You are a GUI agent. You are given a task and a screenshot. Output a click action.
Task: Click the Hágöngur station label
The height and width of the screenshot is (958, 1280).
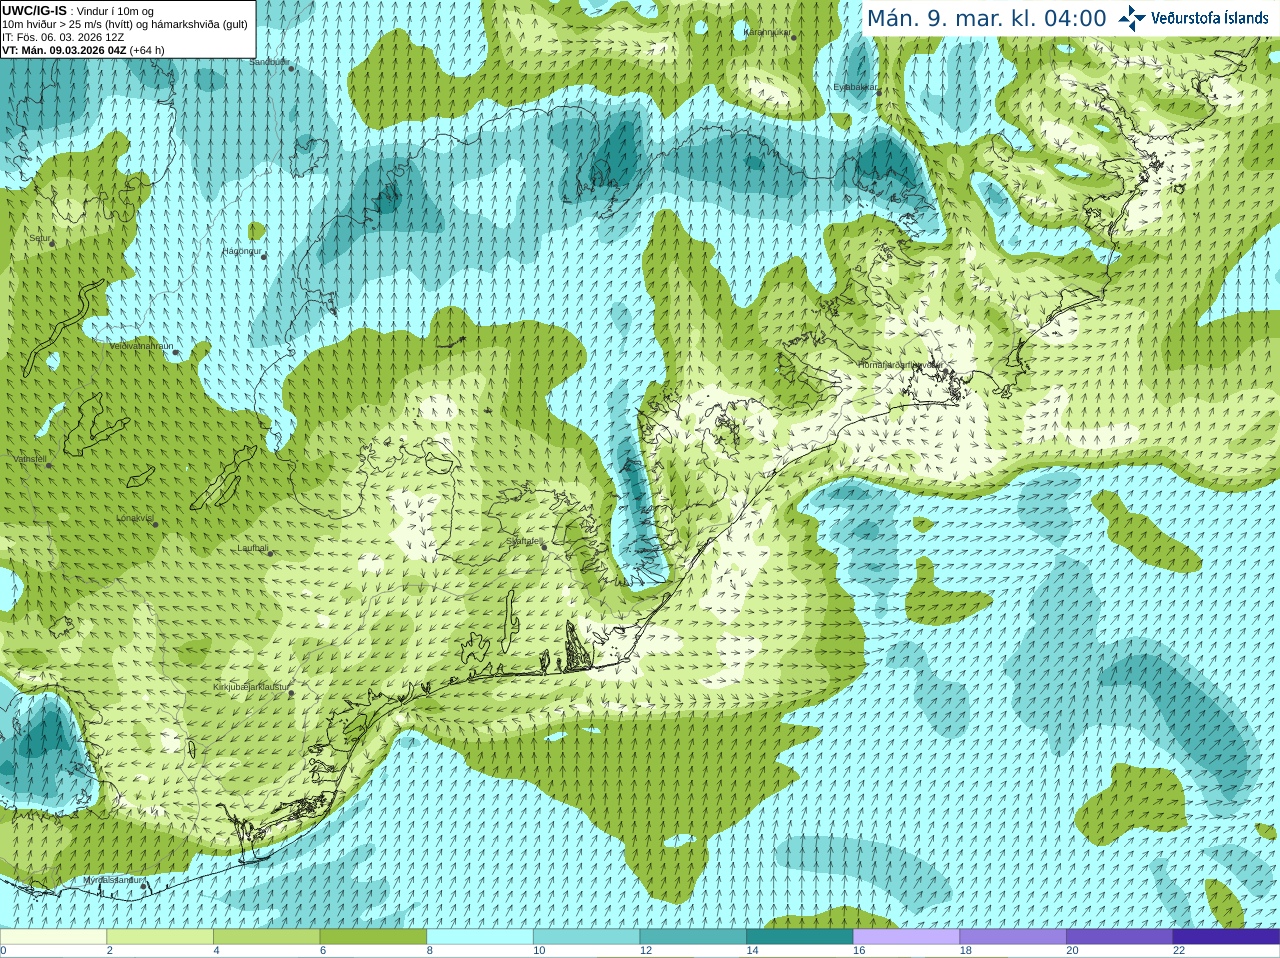tap(241, 251)
